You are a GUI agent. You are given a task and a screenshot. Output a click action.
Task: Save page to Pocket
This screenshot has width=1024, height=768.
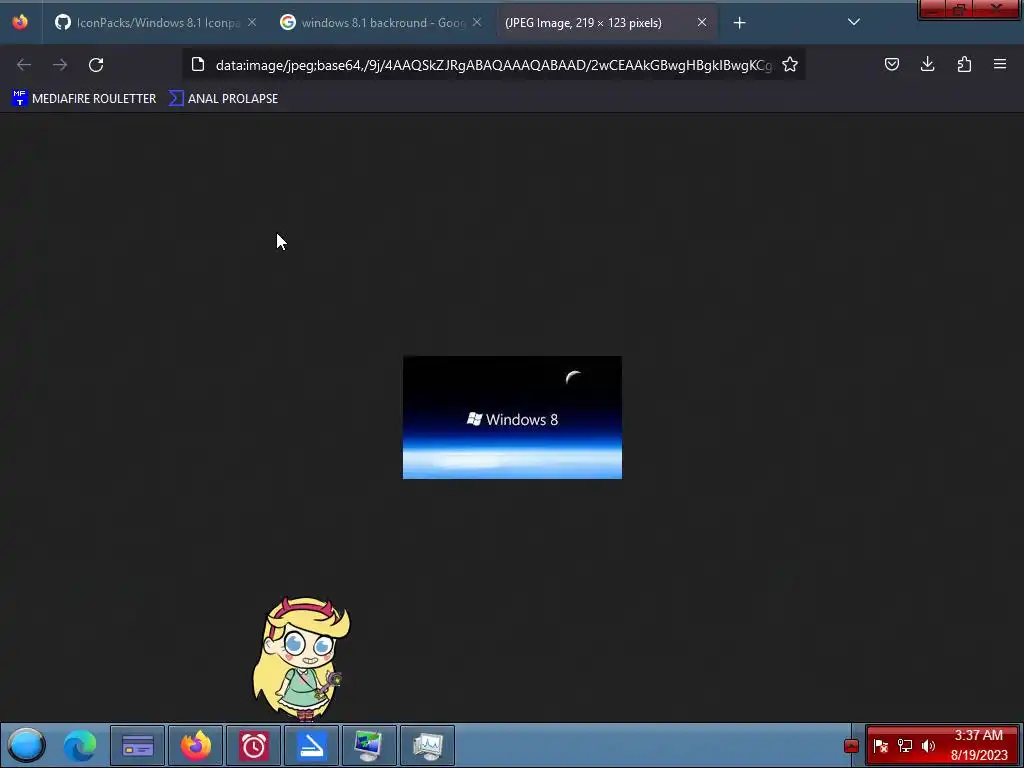[x=891, y=64]
